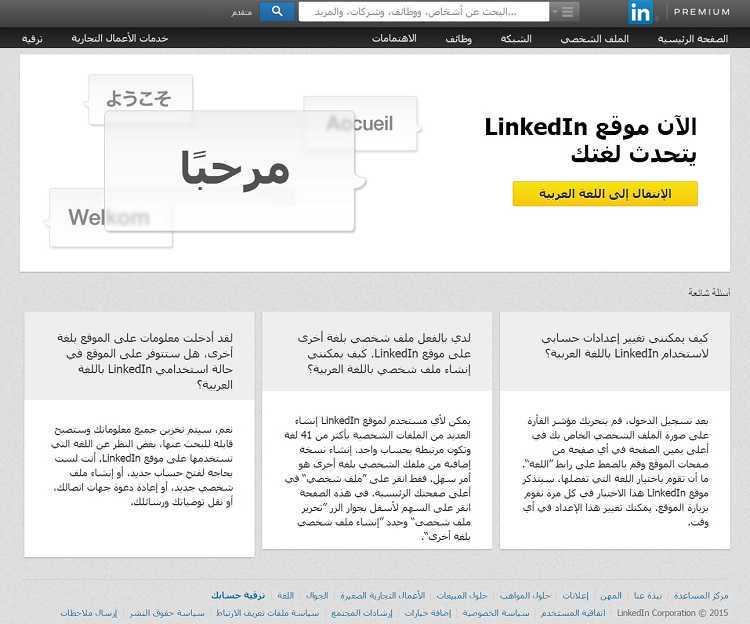Open the حلول المبيعات sales solutions link
This screenshot has width=750, height=624.
(462, 596)
